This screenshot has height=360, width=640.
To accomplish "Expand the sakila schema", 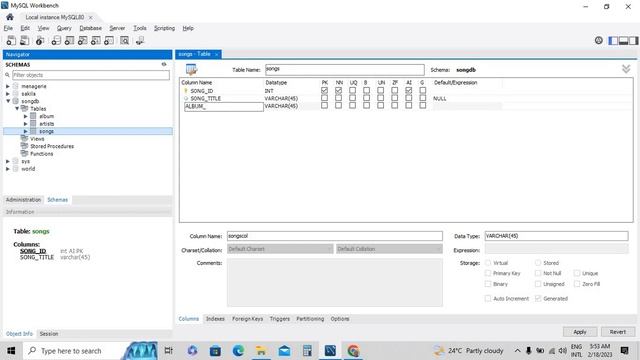I will (8, 94).
